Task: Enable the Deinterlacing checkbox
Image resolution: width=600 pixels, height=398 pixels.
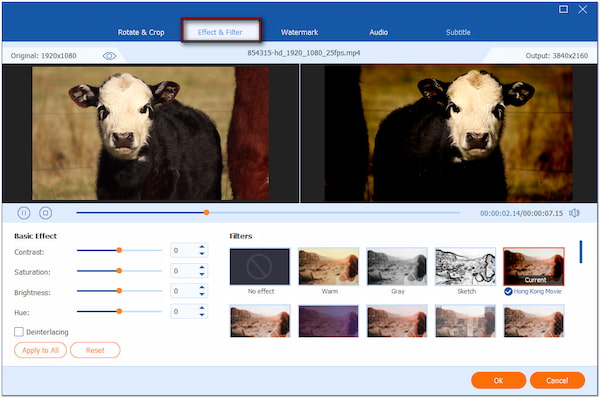Action: (x=19, y=332)
